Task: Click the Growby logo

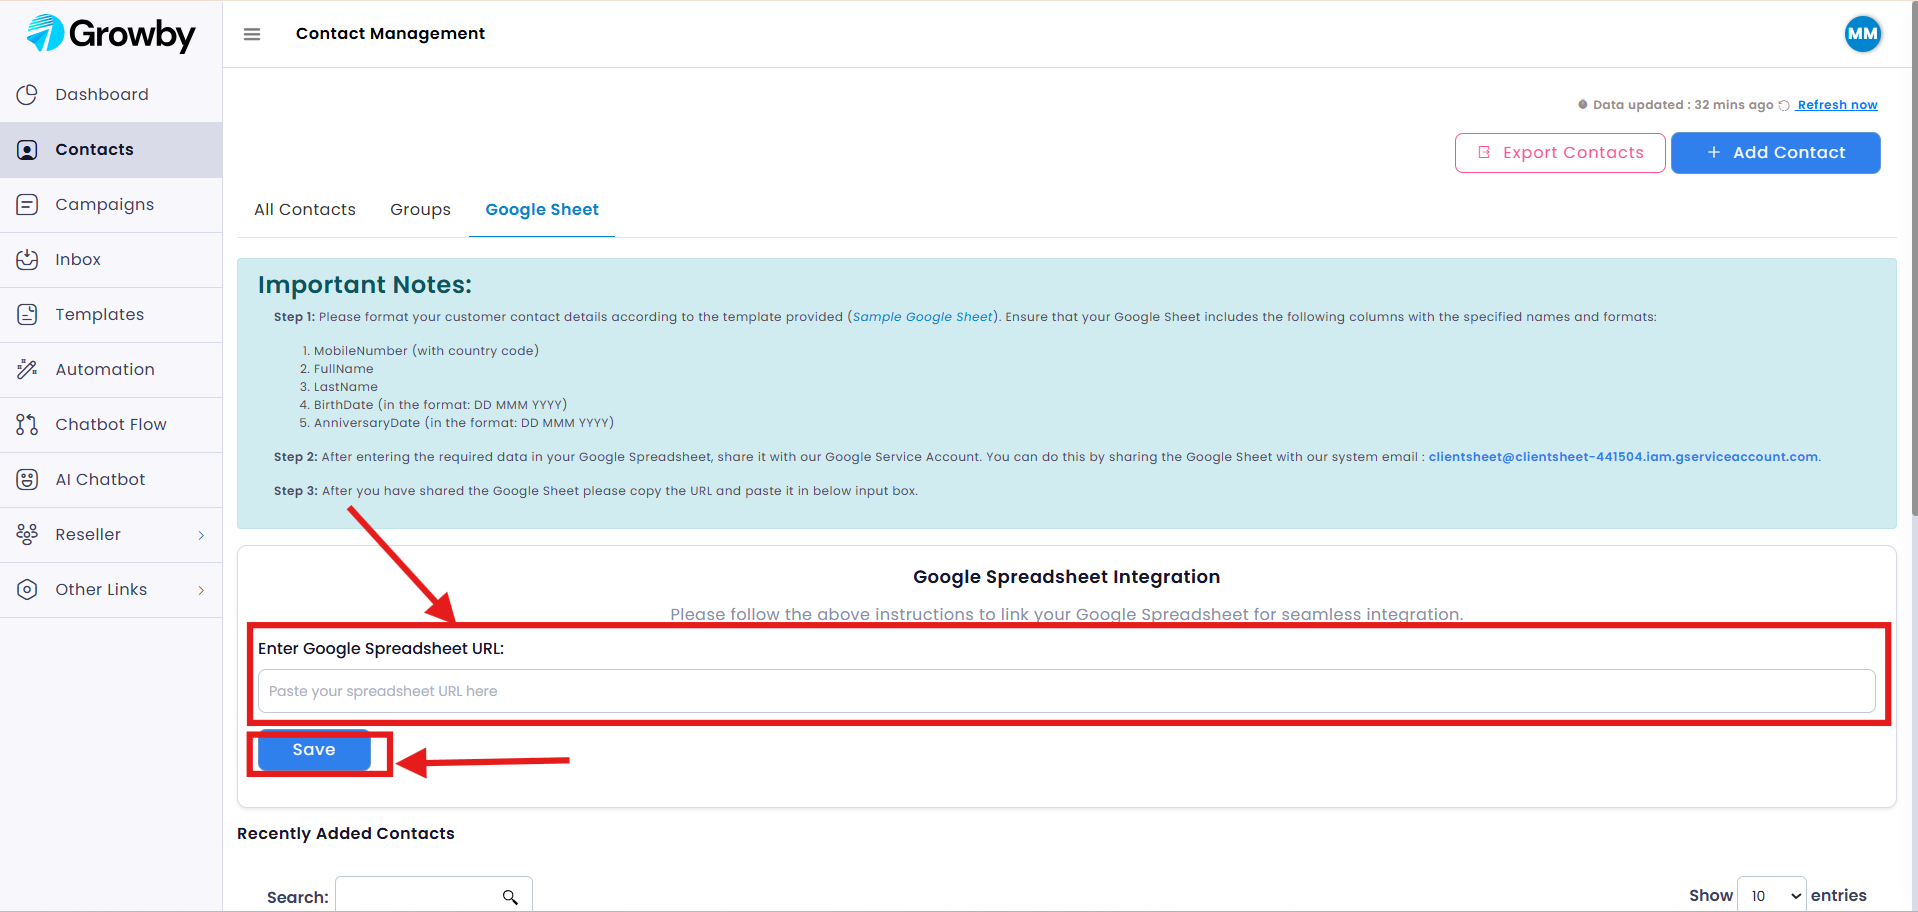Action: [x=111, y=34]
